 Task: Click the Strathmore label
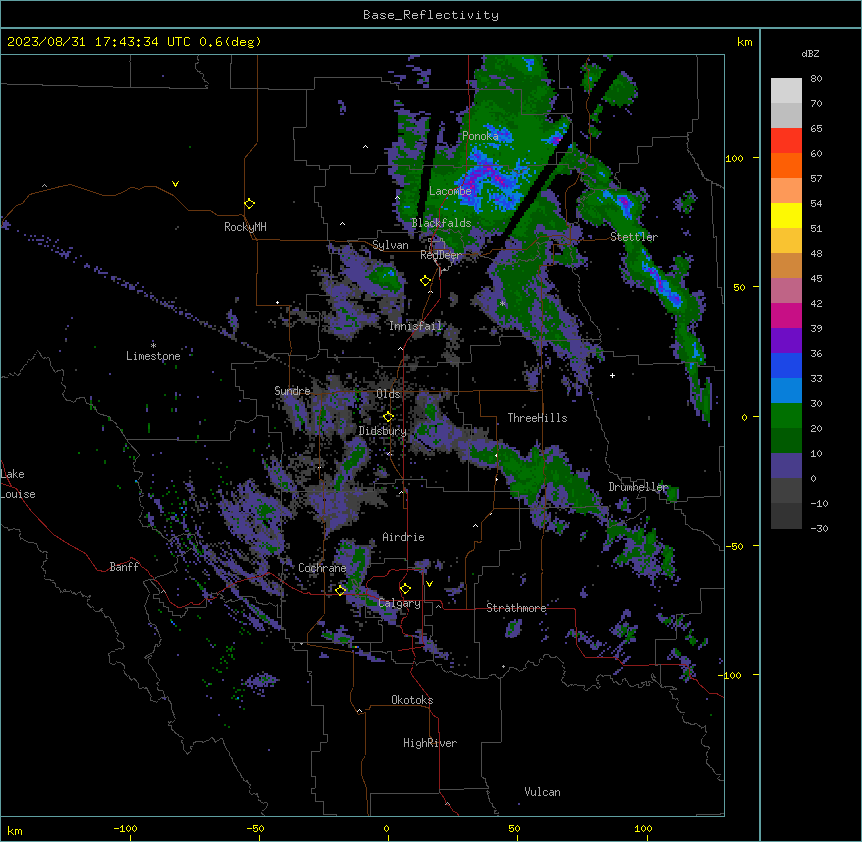[516, 608]
